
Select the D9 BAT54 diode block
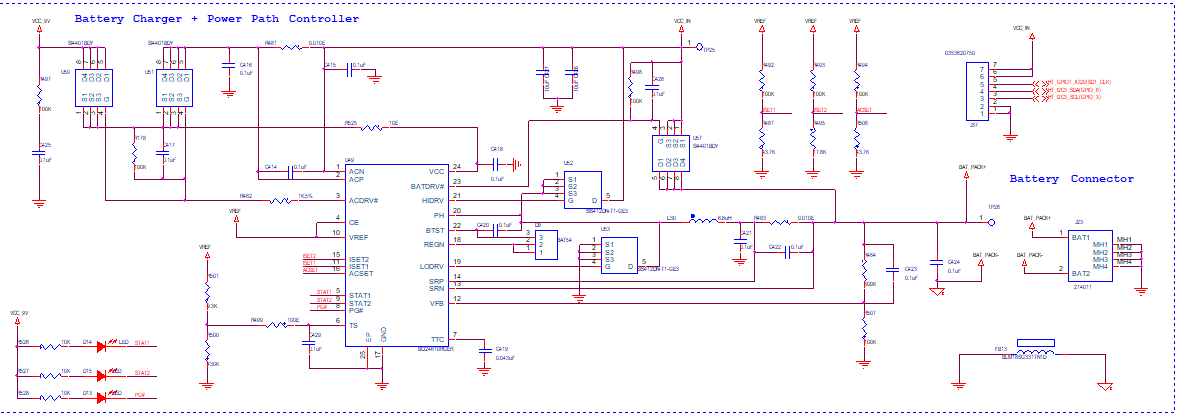tap(546, 245)
